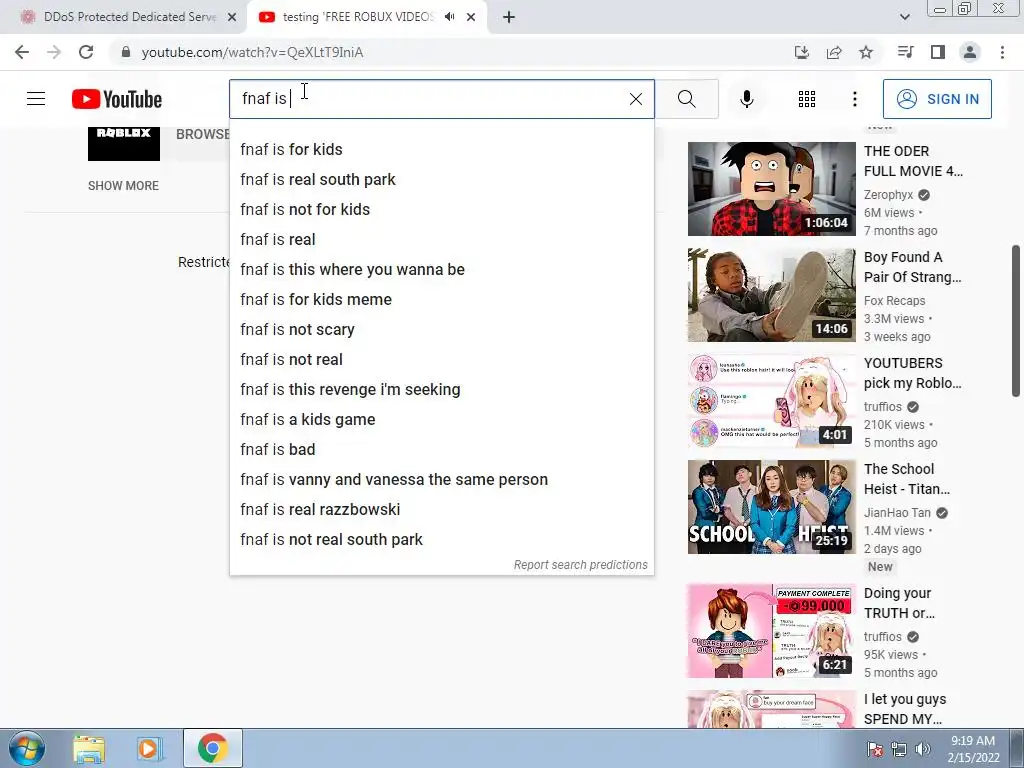The height and width of the screenshot is (768, 1024).
Task: Open the media controls icon in Chrome
Action: (905, 52)
